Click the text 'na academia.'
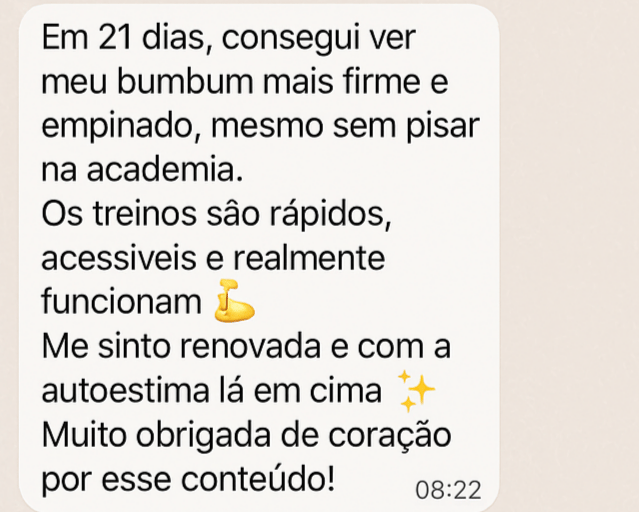The image size is (639, 512). tap(142, 170)
